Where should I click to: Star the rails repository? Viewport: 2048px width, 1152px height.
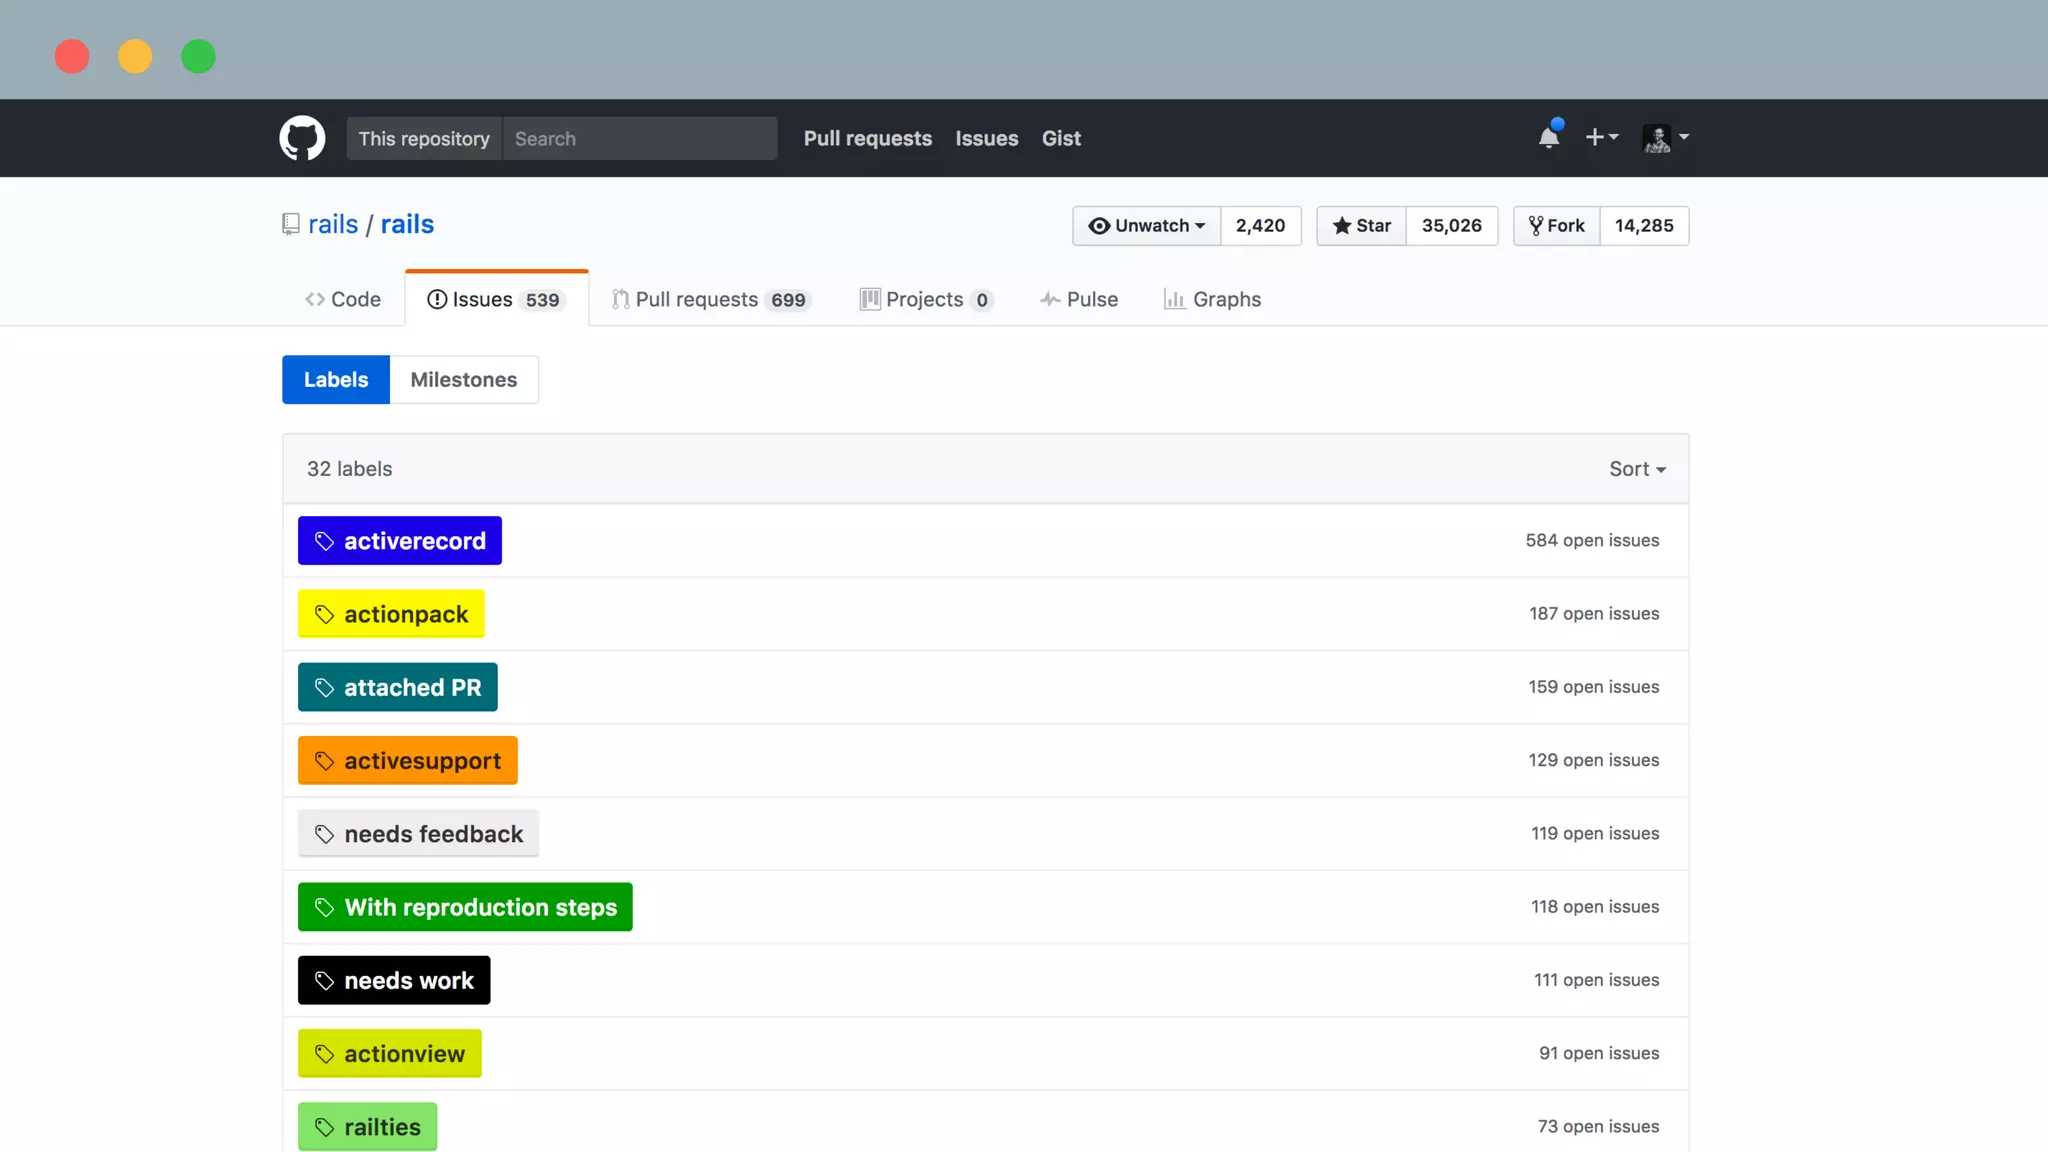1361,226
